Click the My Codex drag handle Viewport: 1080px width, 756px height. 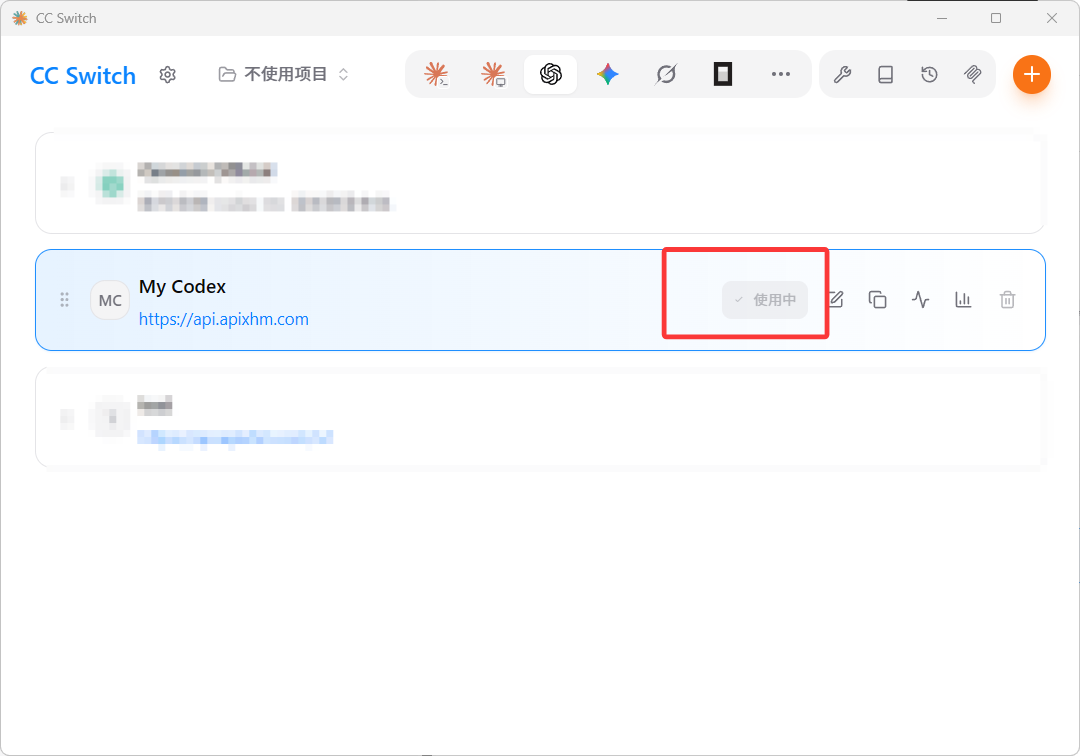click(x=64, y=300)
